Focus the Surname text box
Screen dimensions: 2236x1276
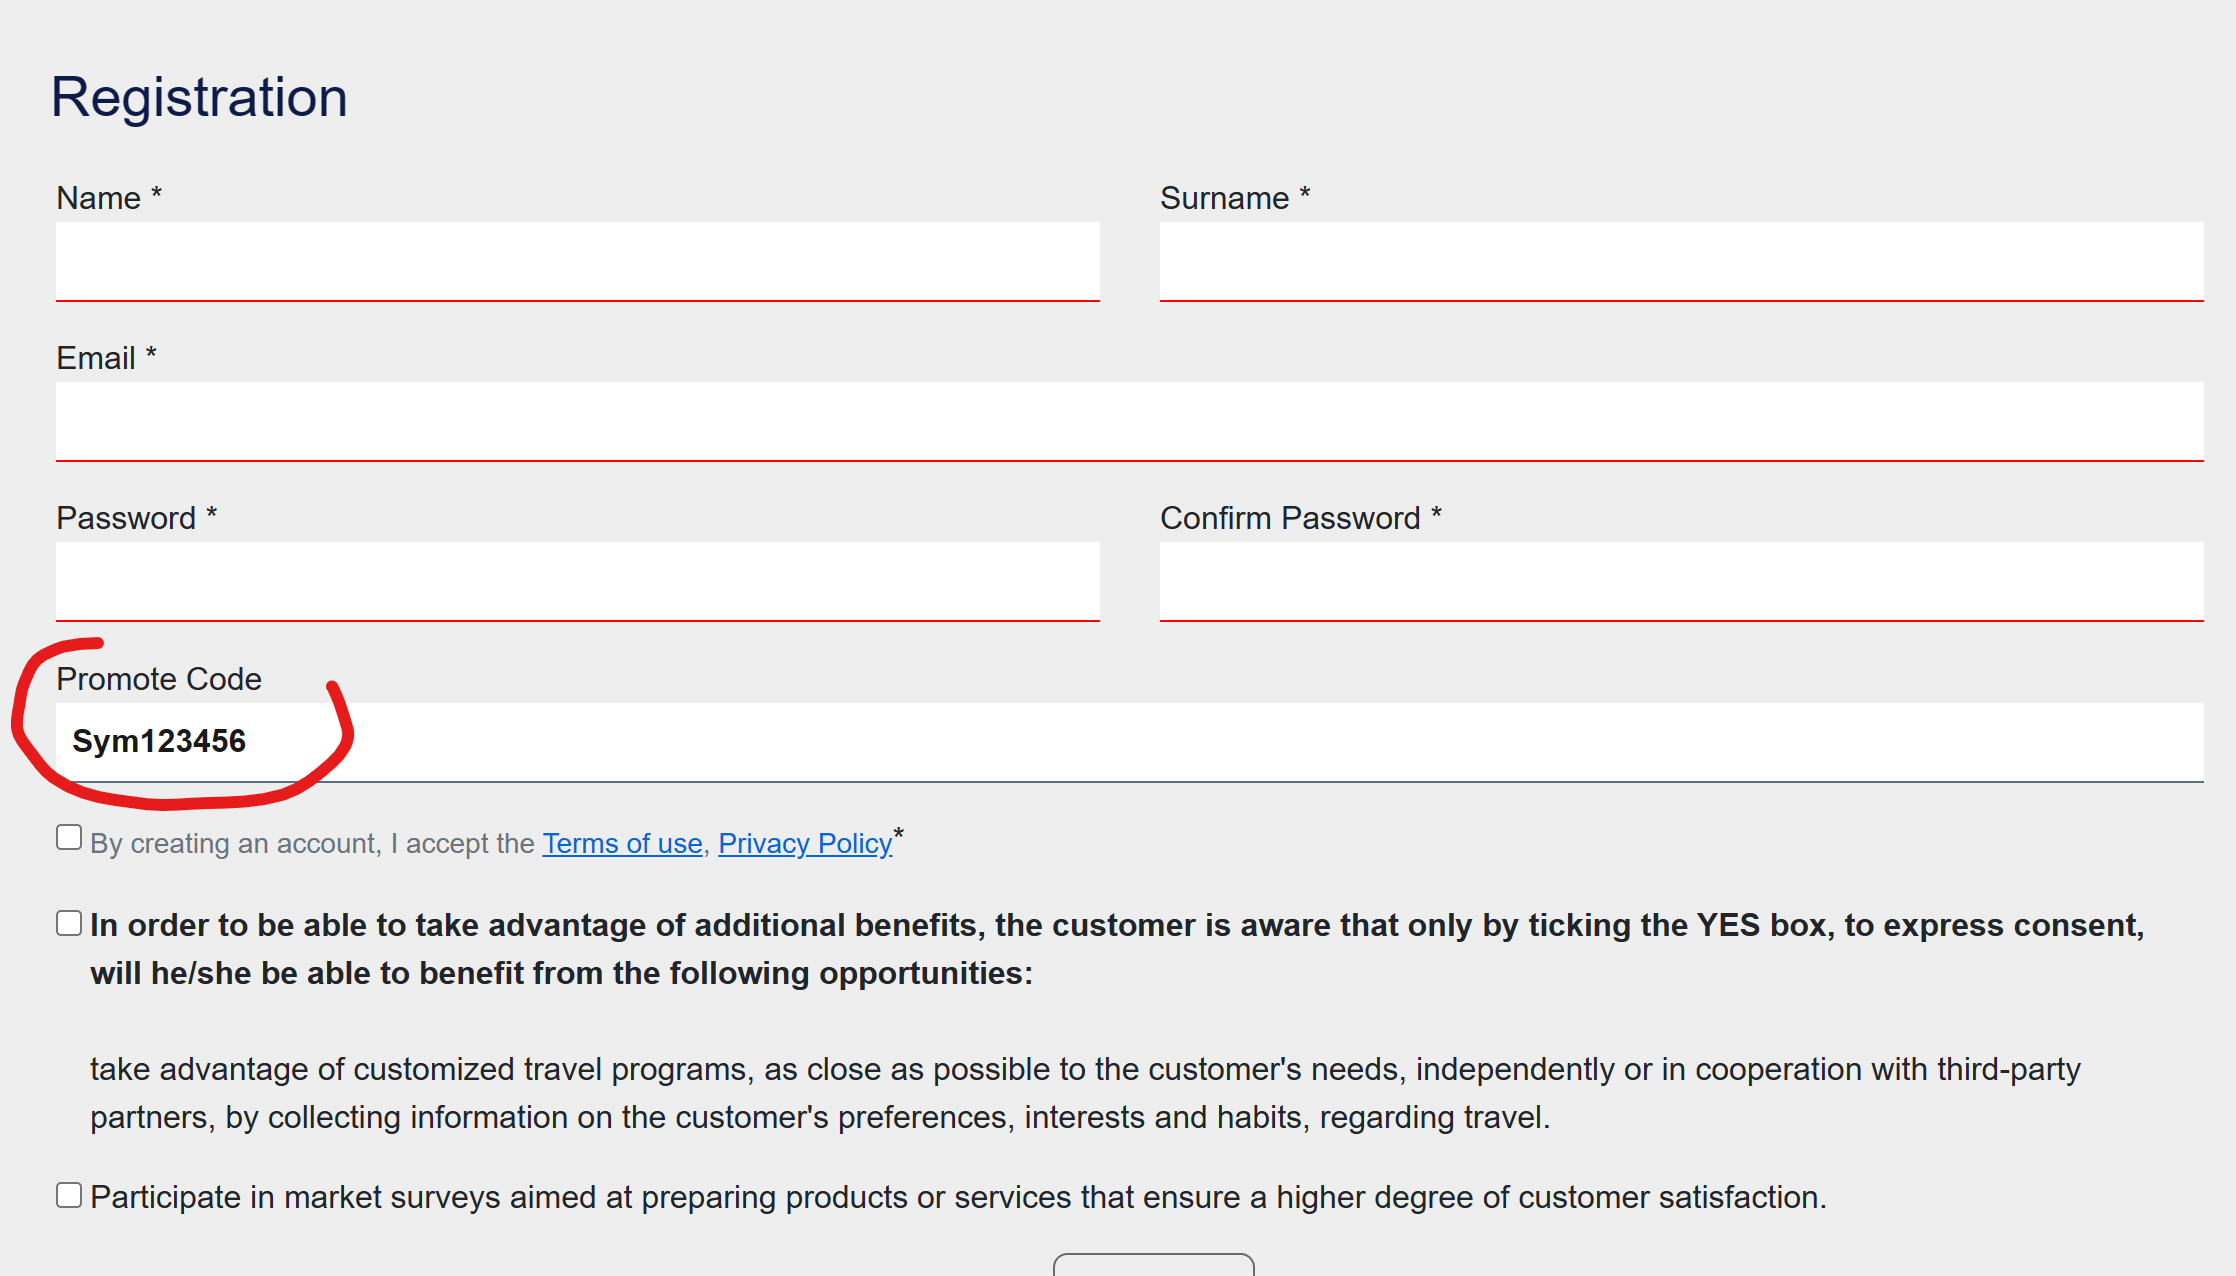pyautogui.click(x=1682, y=261)
